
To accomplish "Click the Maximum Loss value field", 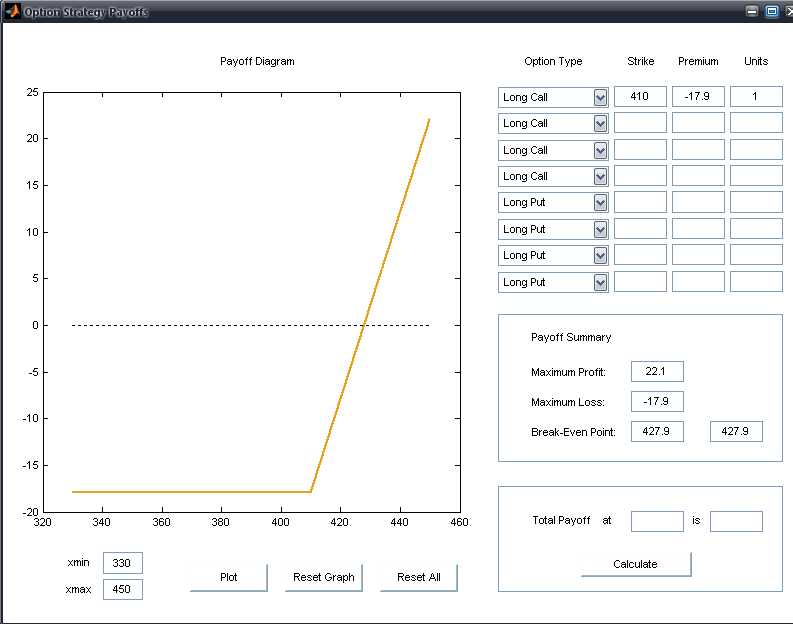I will [657, 402].
